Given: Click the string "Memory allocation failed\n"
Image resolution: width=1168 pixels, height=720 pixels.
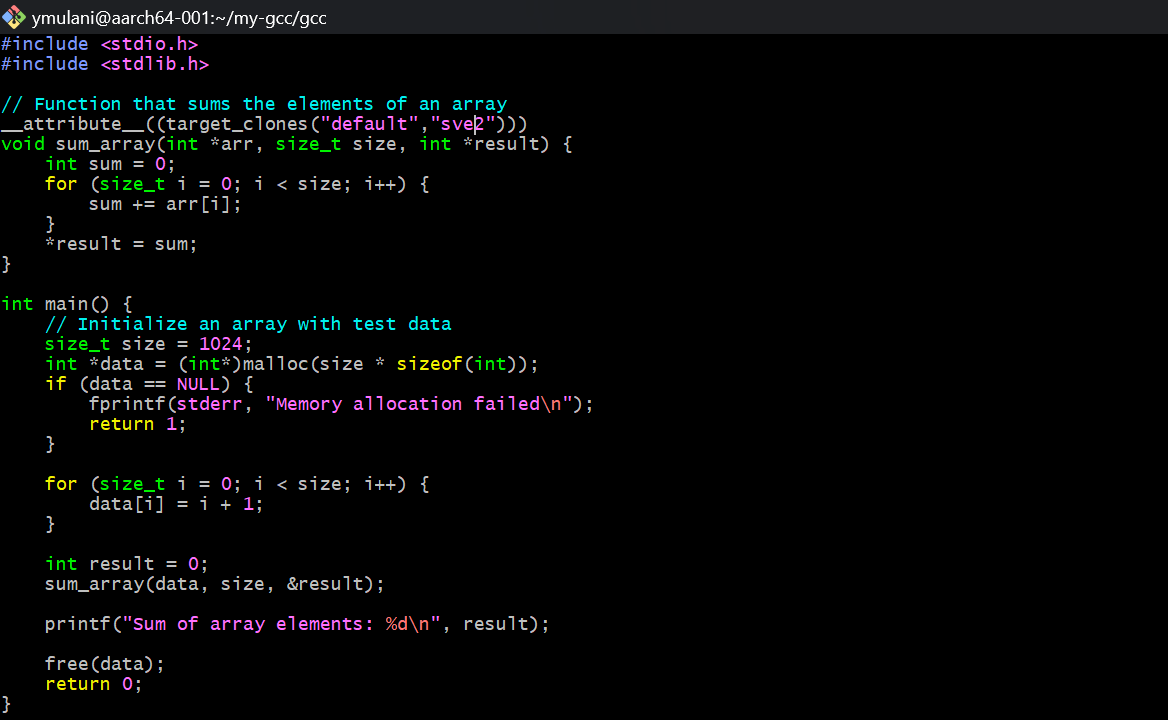Looking at the screenshot, I should tap(419, 404).
